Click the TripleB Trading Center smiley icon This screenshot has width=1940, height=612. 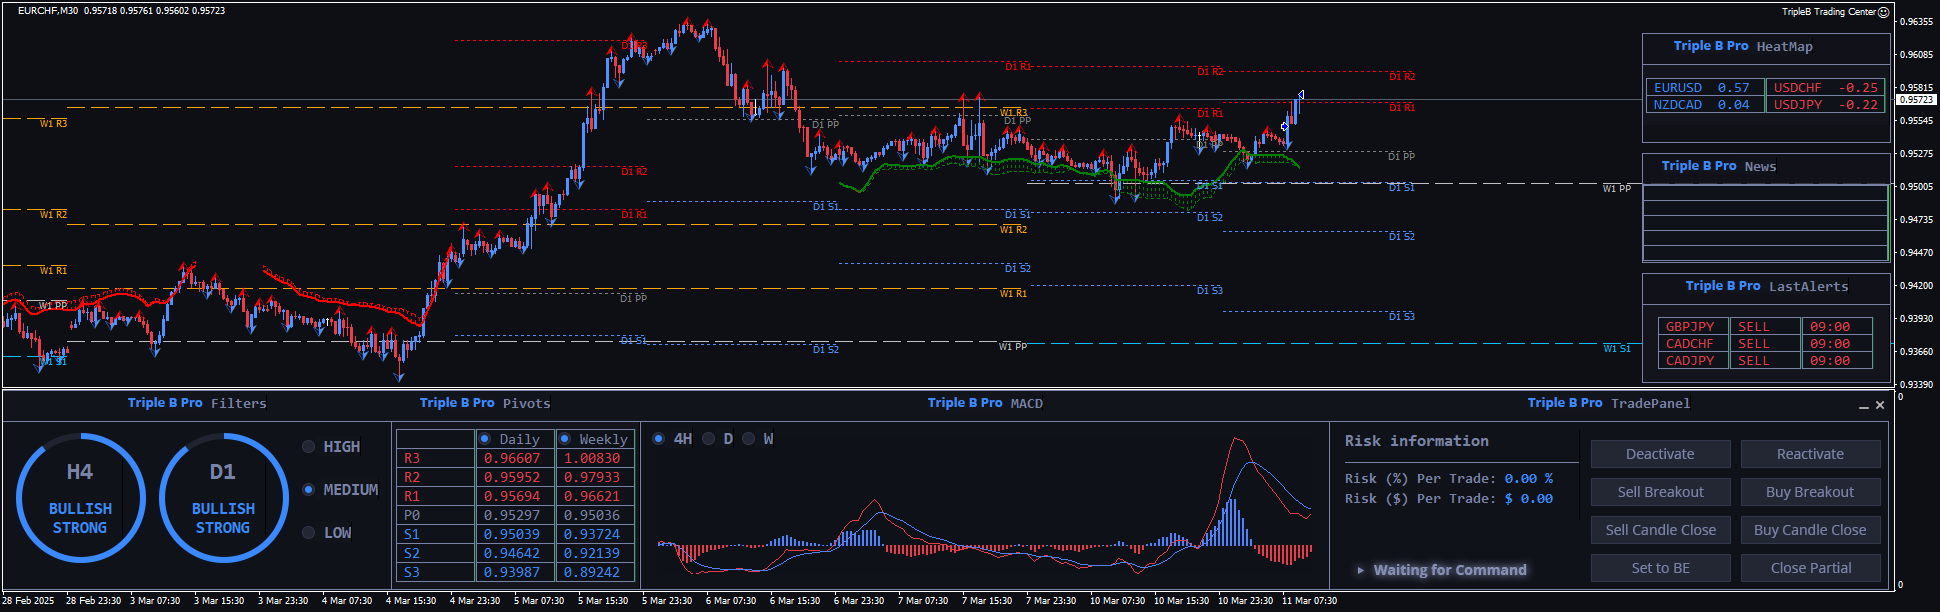click(x=1884, y=12)
